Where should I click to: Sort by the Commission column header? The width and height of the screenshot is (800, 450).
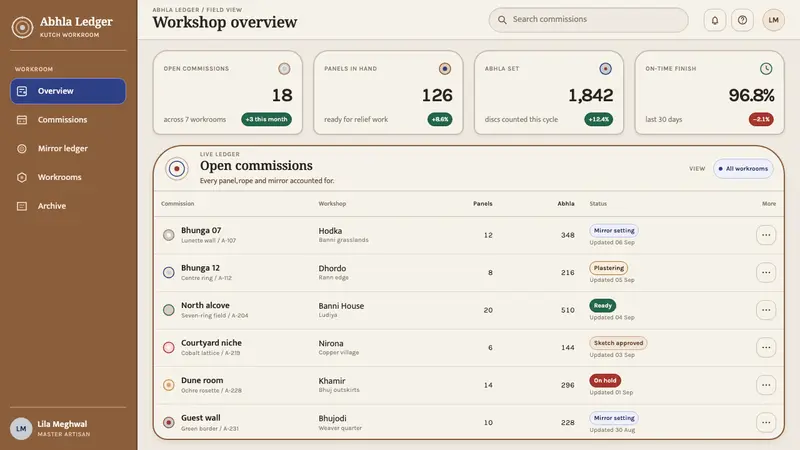click(x=178, y=204)
